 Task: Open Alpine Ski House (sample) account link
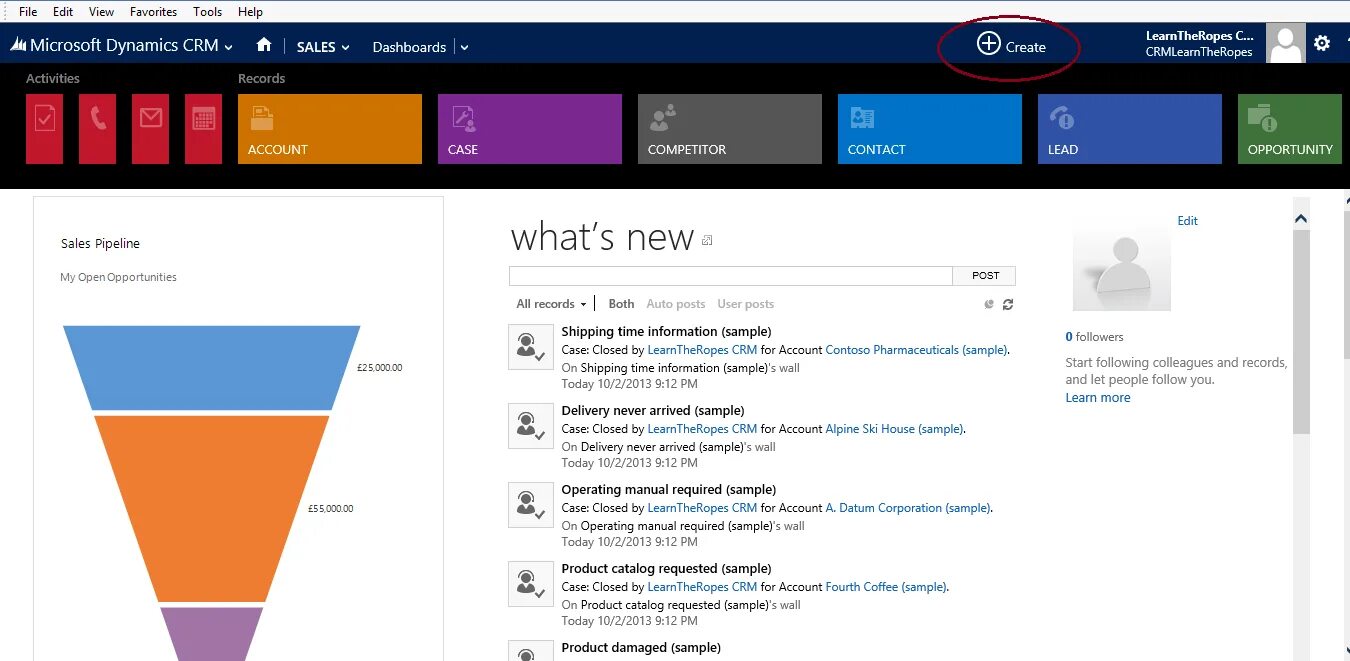894,429
